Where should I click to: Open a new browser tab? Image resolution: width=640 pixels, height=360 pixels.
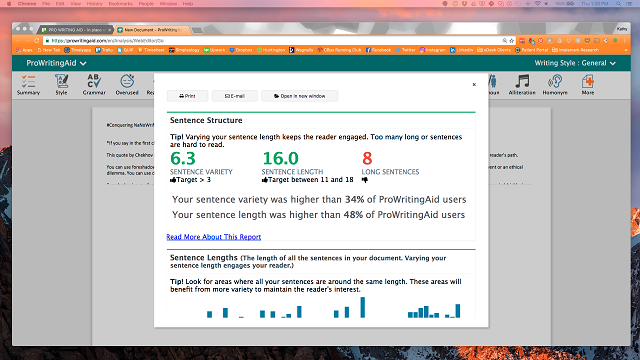pos(197,30)
